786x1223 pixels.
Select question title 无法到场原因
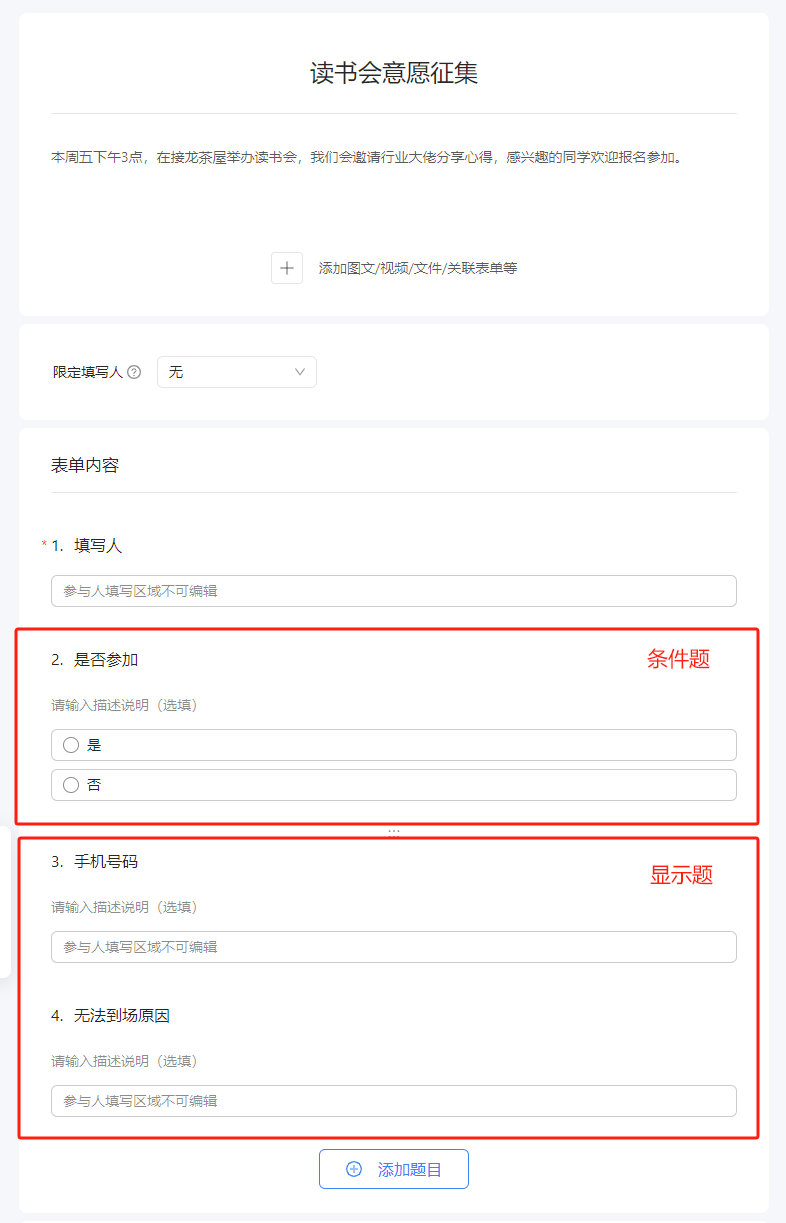(122, 1016)
